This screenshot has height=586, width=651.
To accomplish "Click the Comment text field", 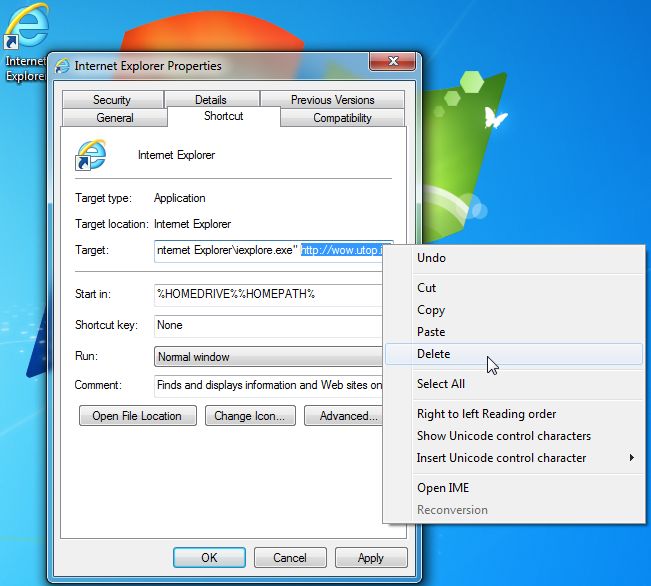I will [268, 386].
